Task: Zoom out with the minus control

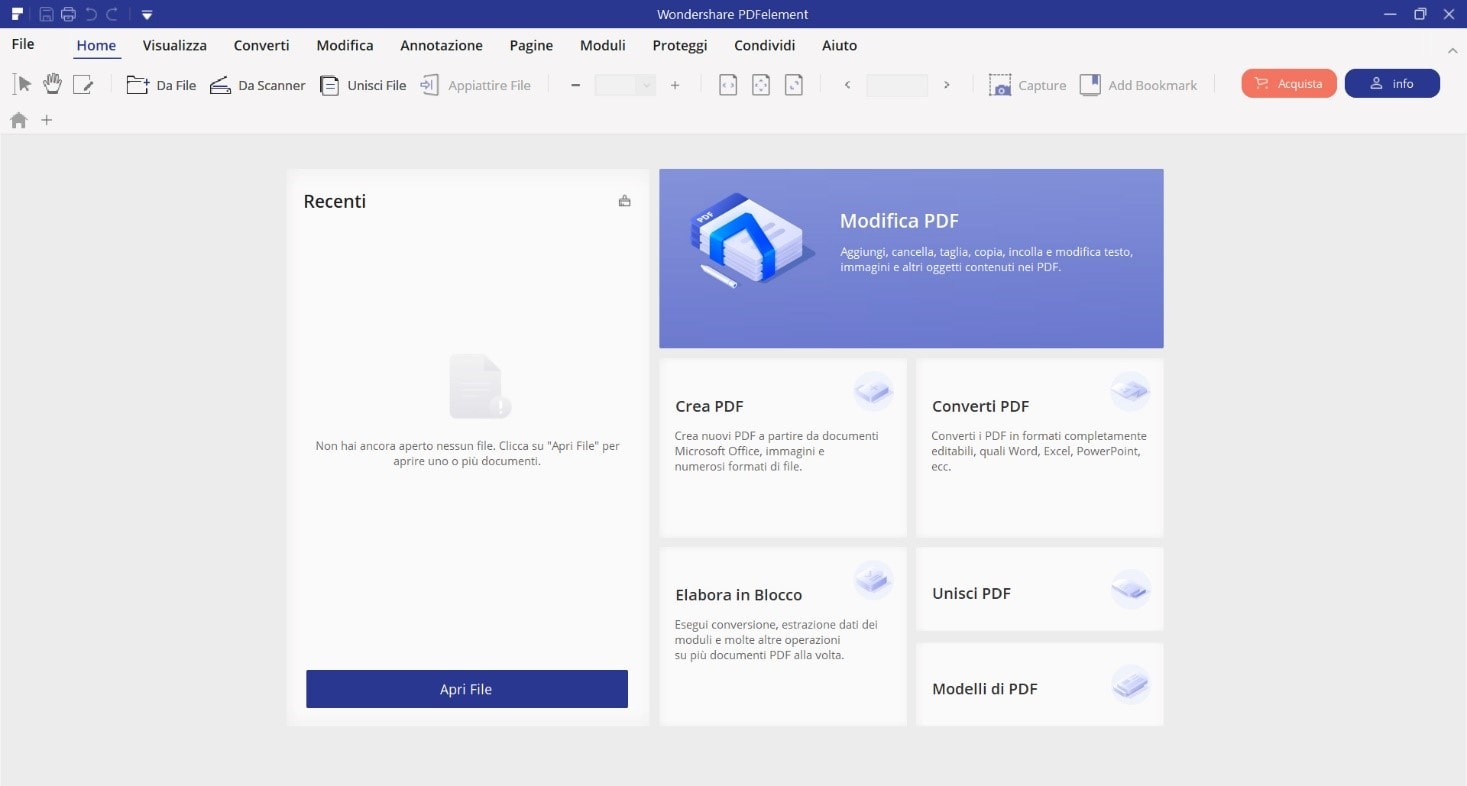Action: [575, 85]
